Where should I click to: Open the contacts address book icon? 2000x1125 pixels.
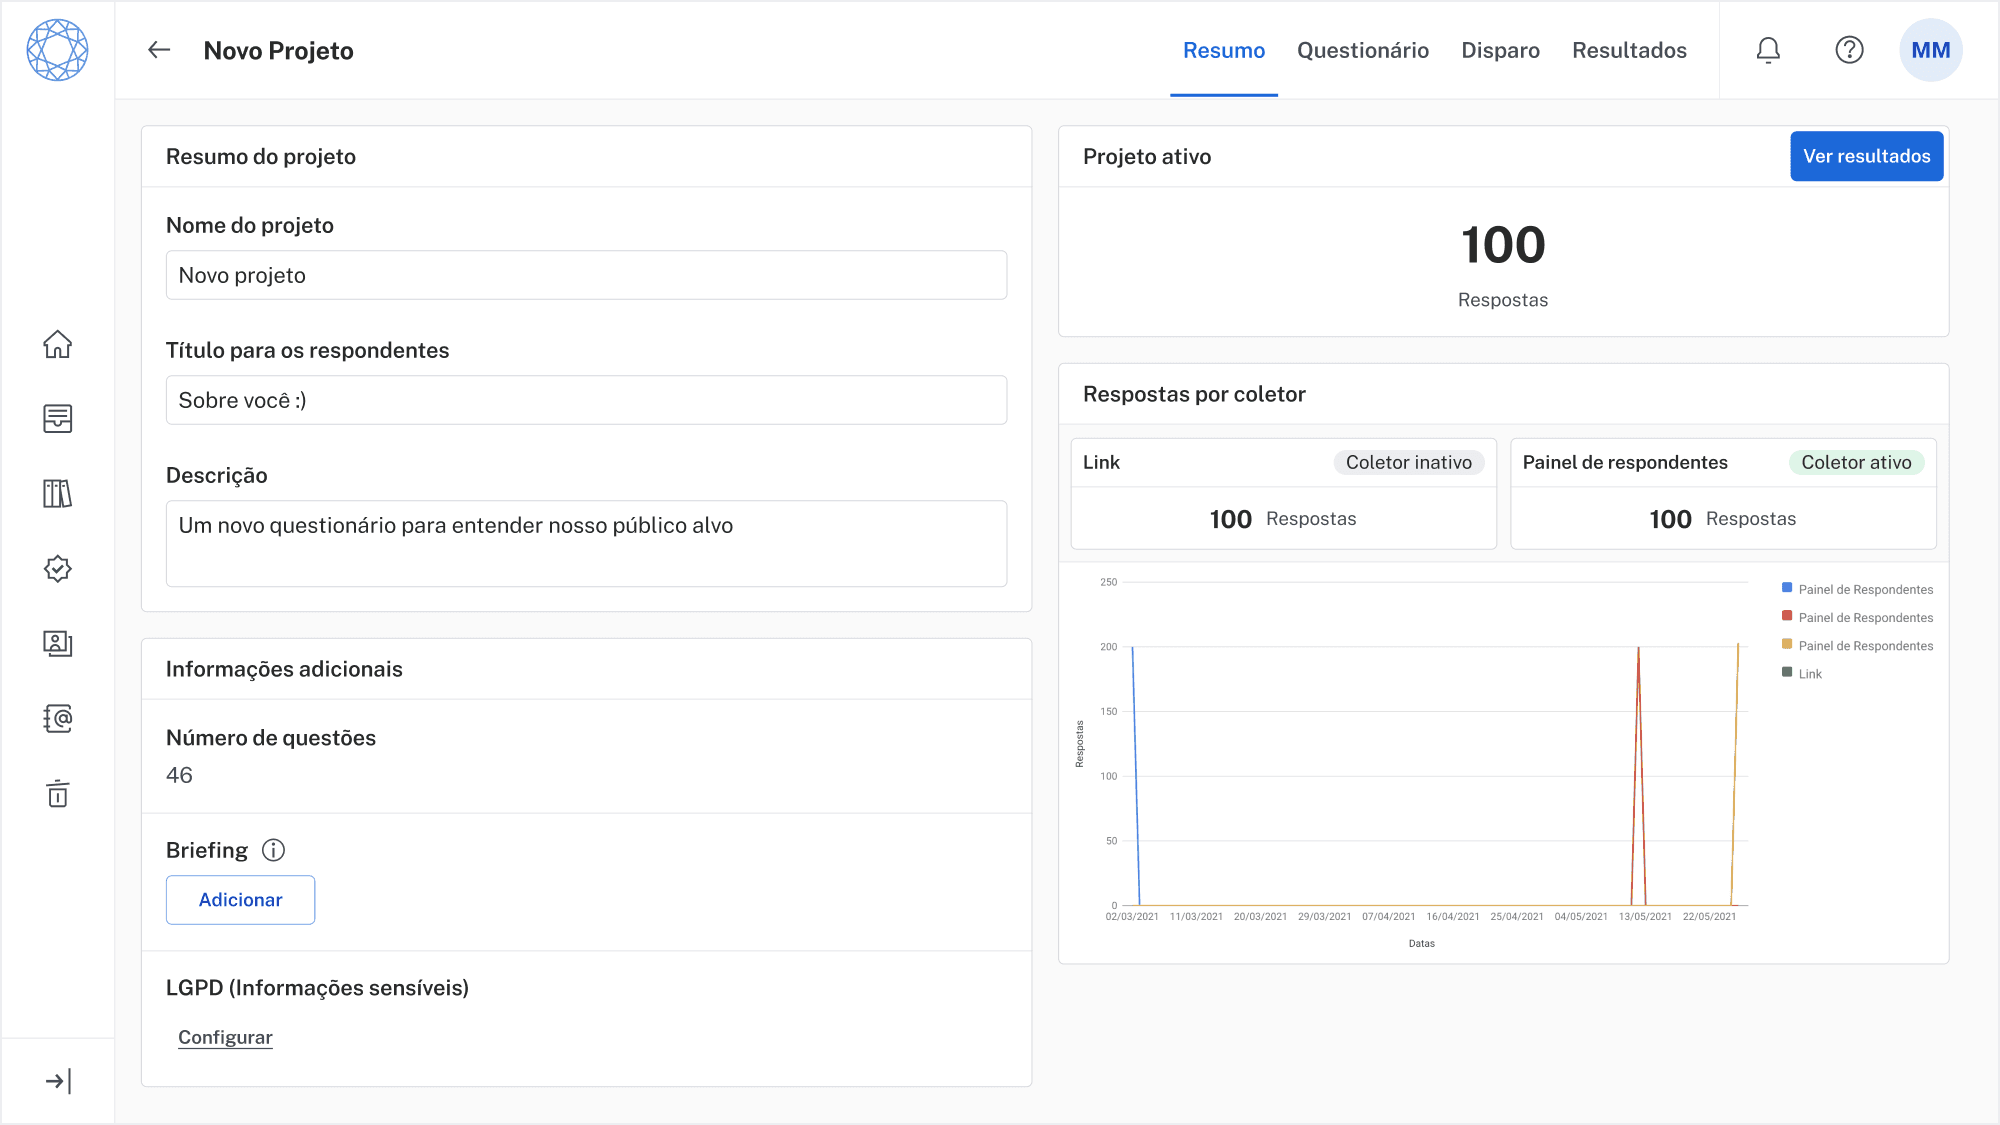coord(58,719)
